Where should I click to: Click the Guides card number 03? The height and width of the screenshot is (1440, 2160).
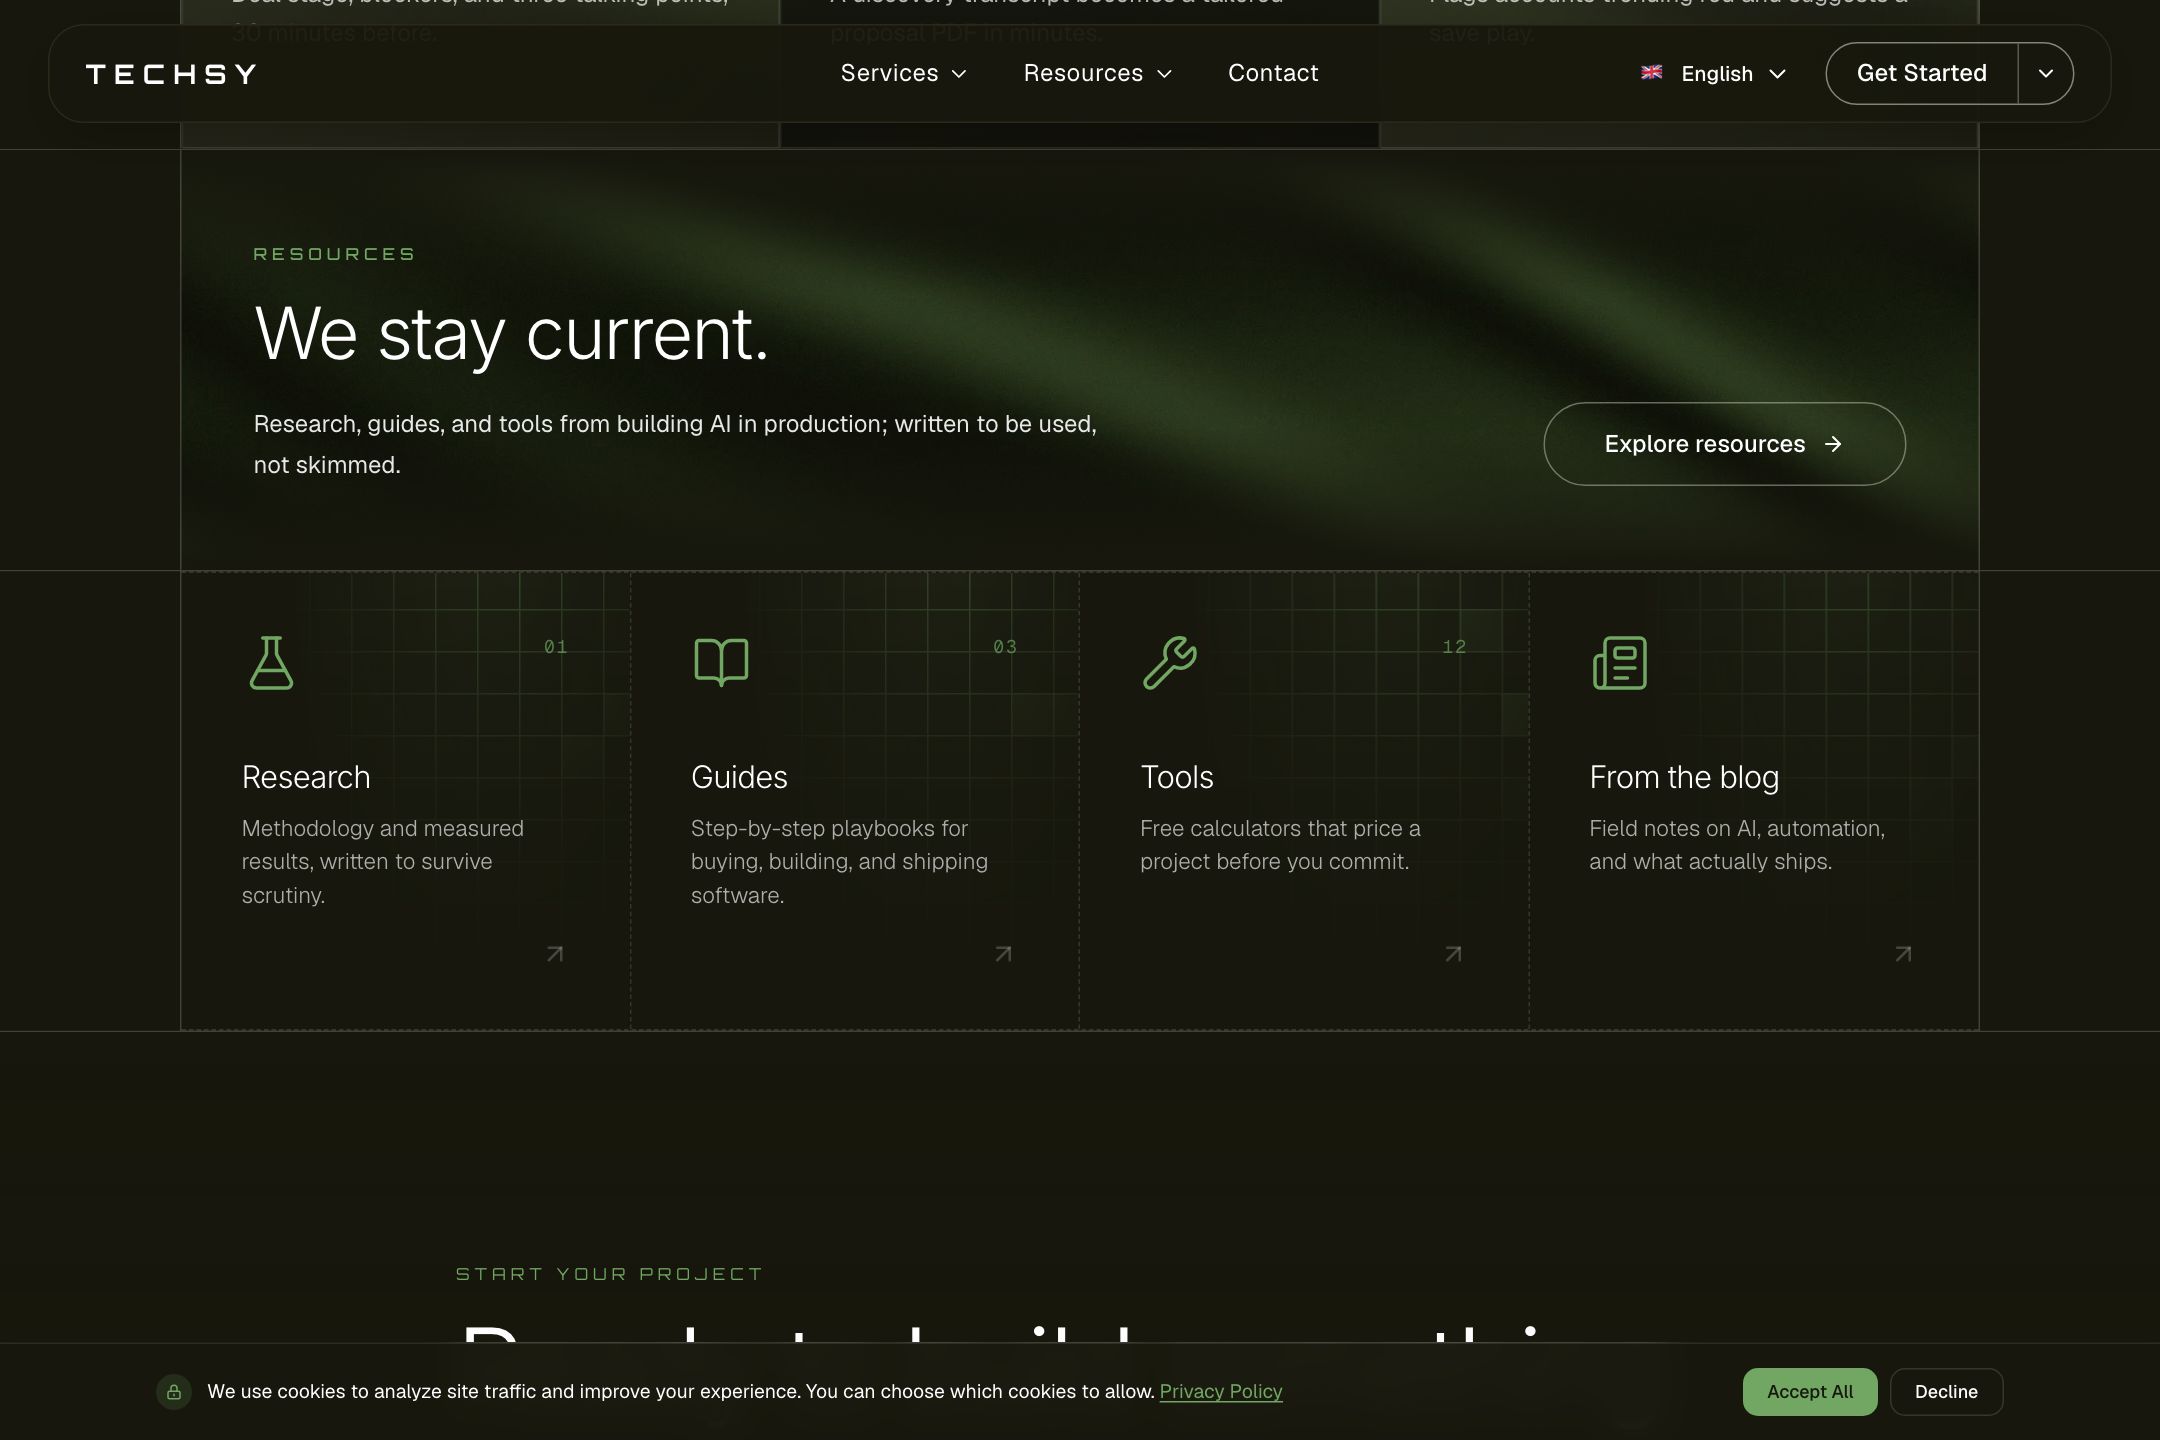(1005, 647)
